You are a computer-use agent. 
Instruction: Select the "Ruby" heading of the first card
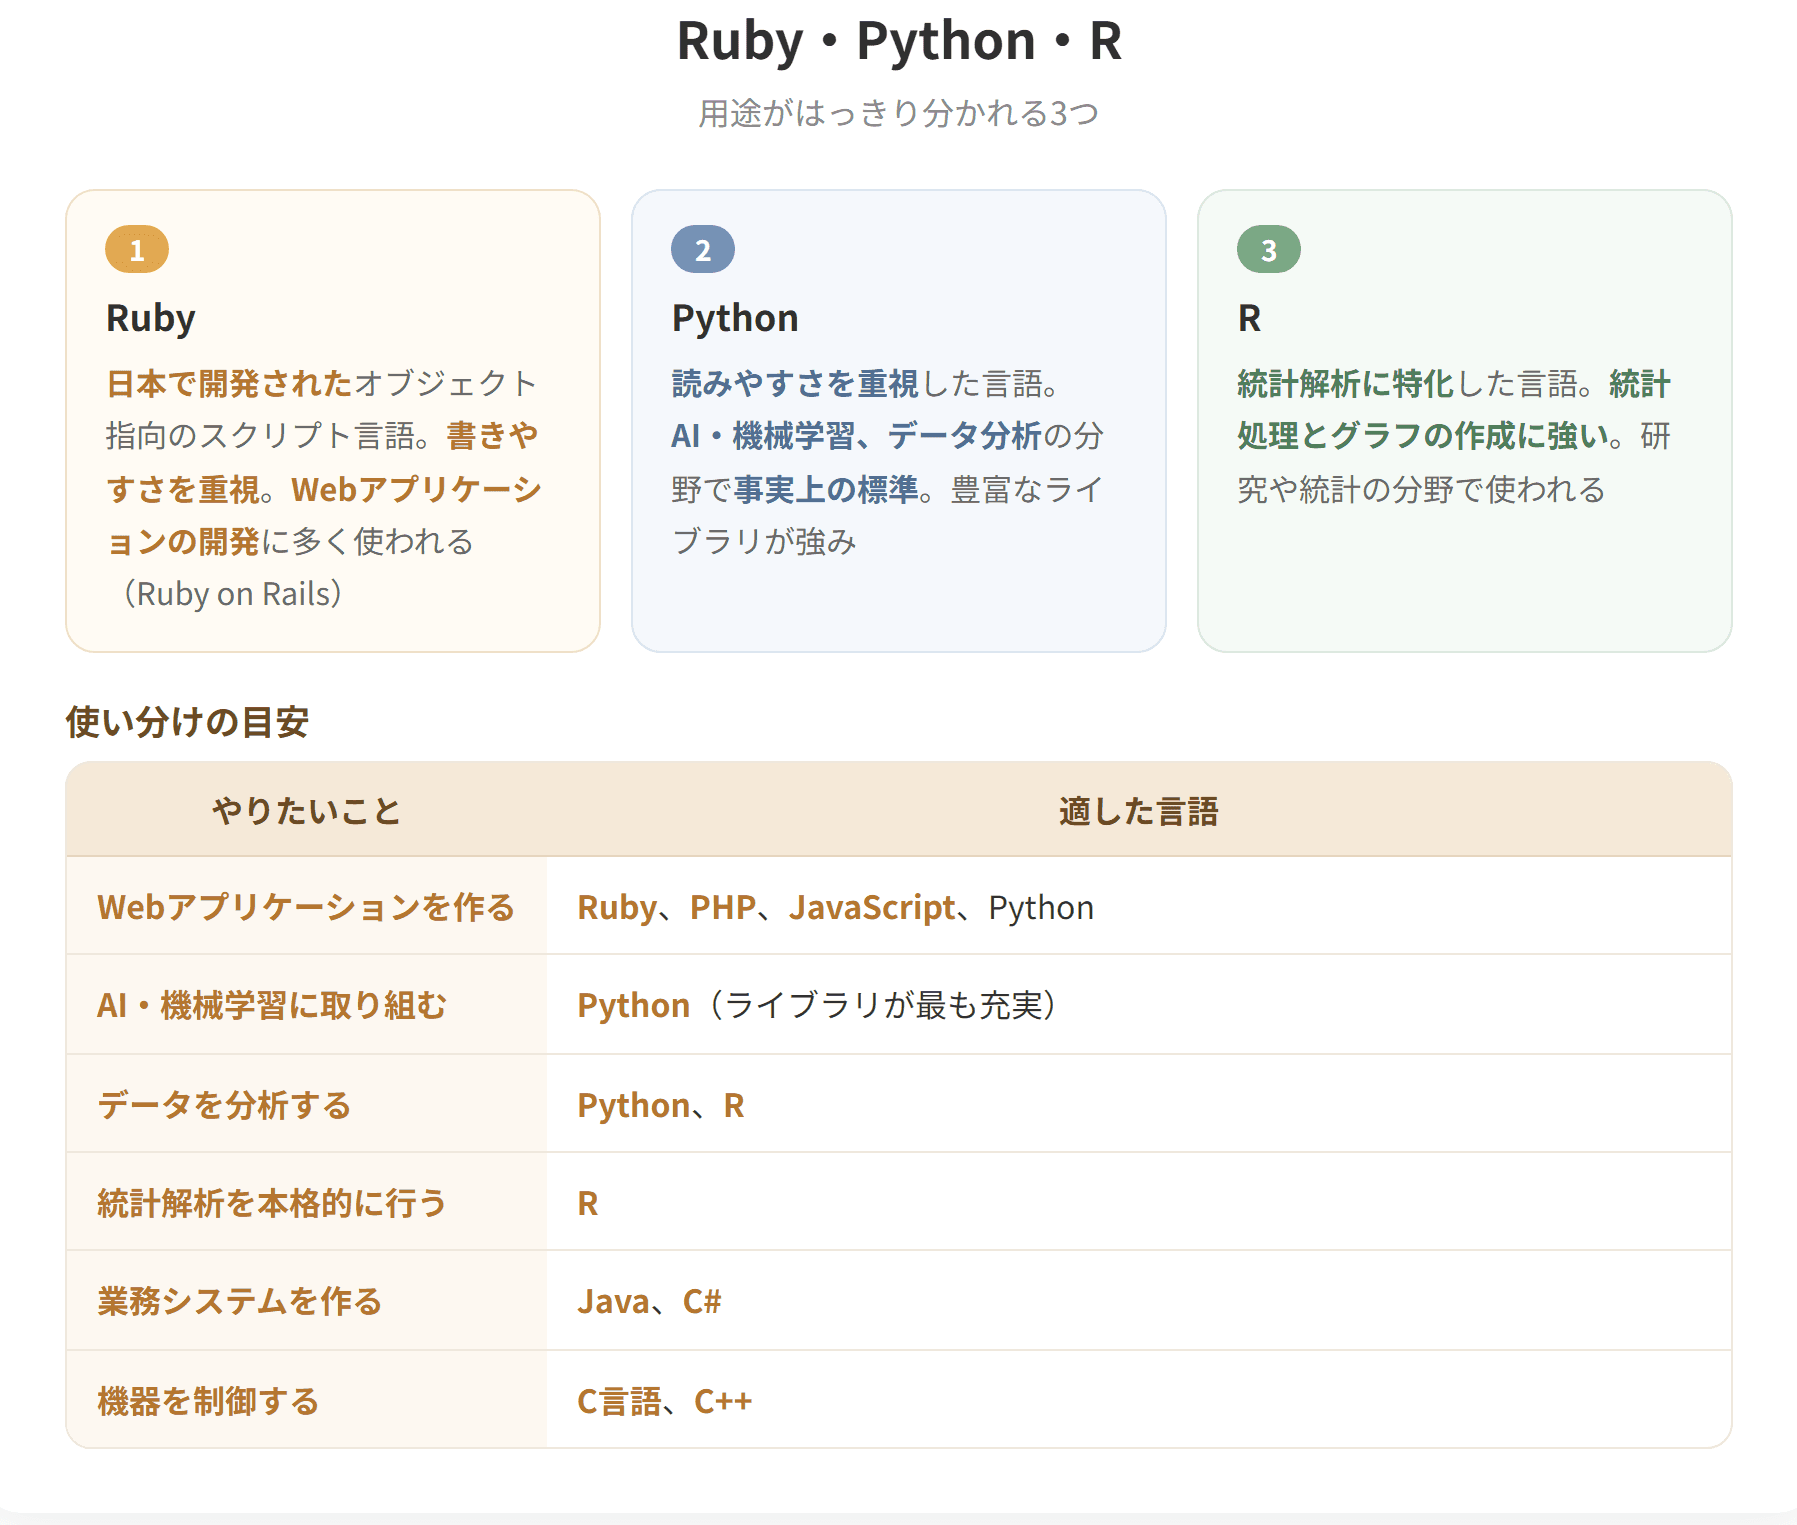(151, 318)
